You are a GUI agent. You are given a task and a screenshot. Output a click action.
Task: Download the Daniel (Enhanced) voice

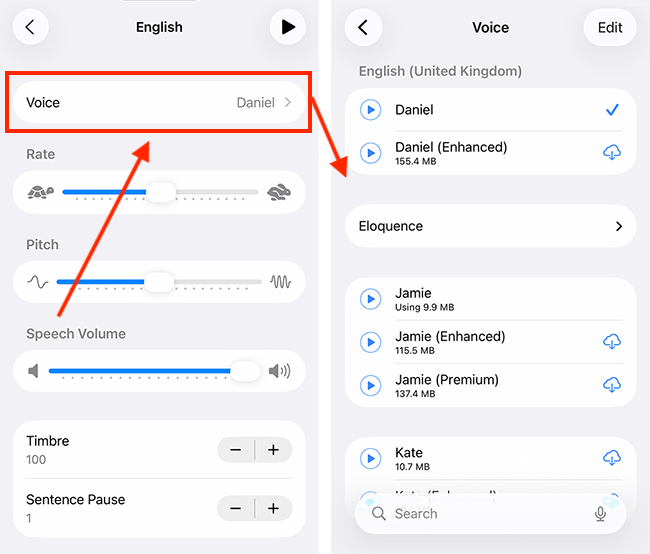[612, 152]
